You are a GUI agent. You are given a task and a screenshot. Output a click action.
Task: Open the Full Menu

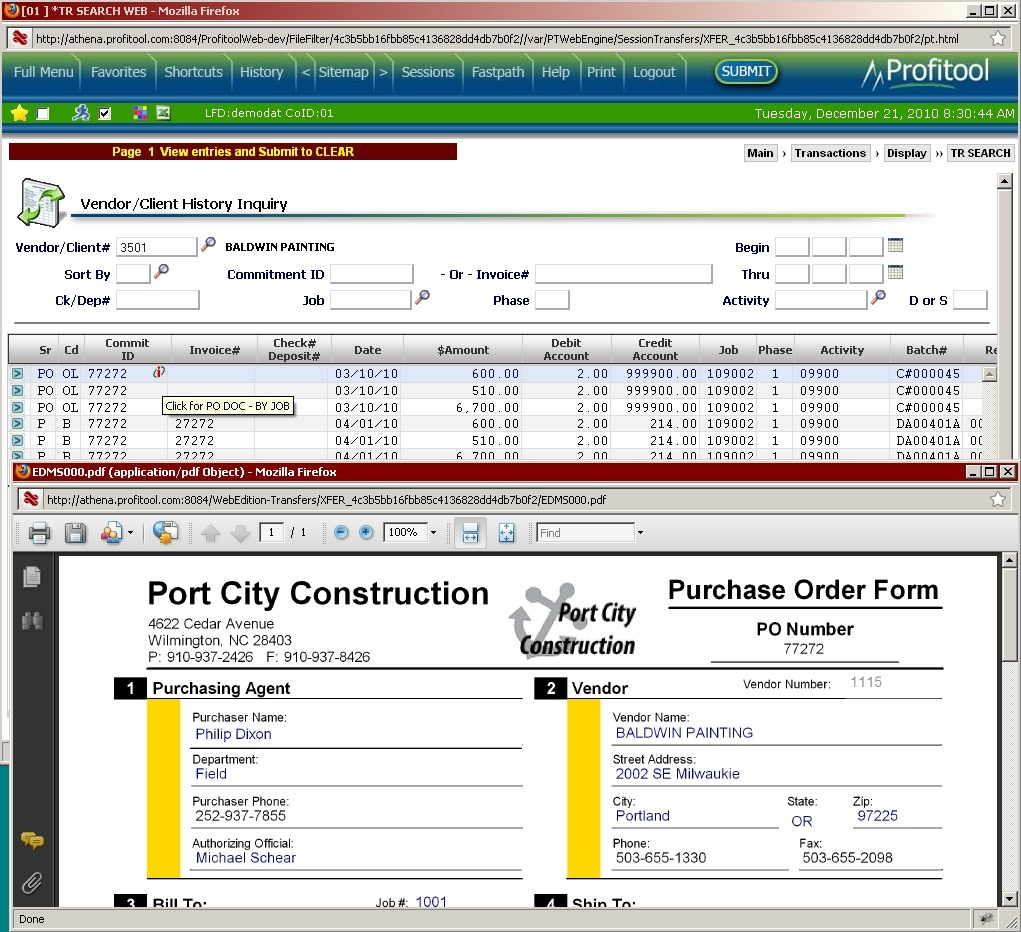pyautogui.click(x=44, y=72)
